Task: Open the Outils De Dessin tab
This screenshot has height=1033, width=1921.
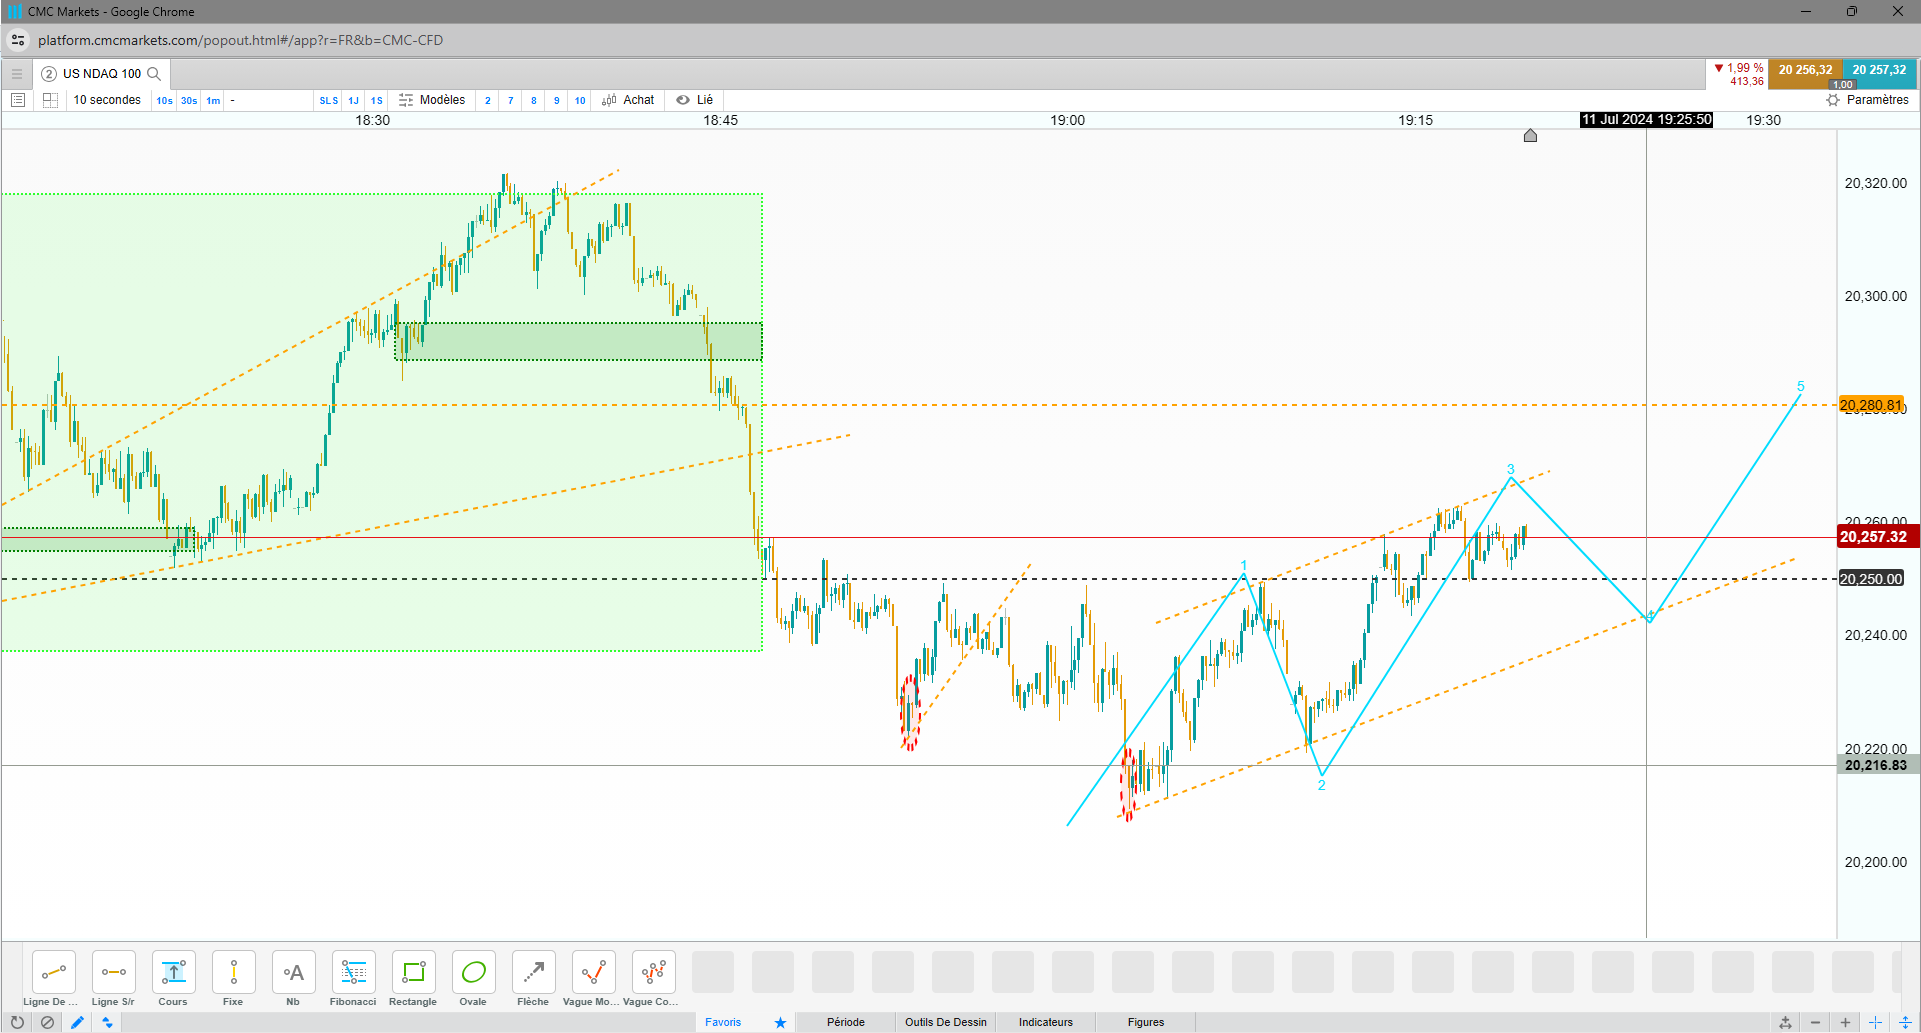Action: (x=945, y=1022)
